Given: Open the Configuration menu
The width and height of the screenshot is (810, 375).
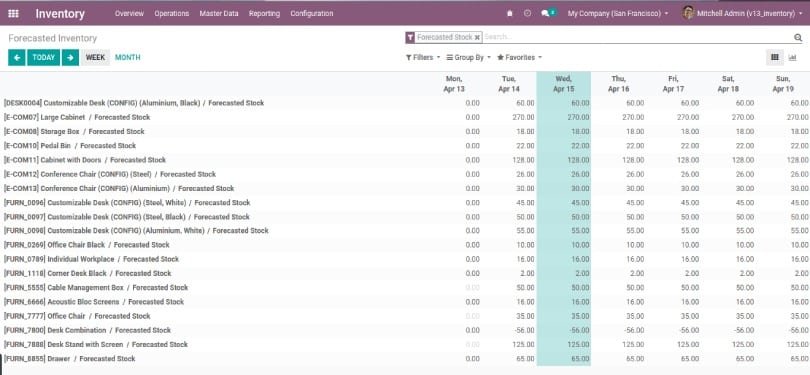Looking at the screenshot, I should 311,14.
